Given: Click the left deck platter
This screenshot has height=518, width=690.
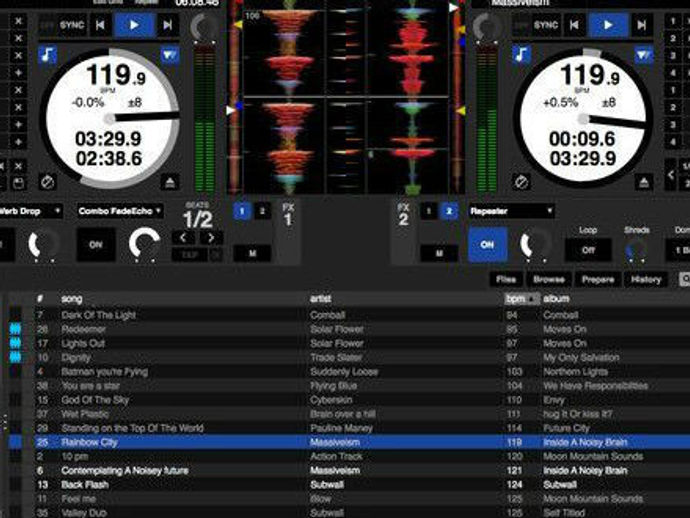Looking at the screenshot, I should (109, 118).
